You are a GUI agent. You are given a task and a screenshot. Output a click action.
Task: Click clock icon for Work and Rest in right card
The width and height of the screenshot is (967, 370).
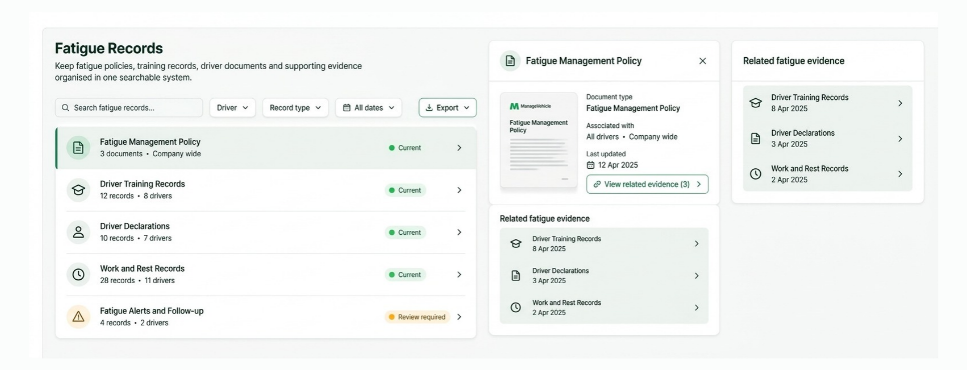point(755,174)
